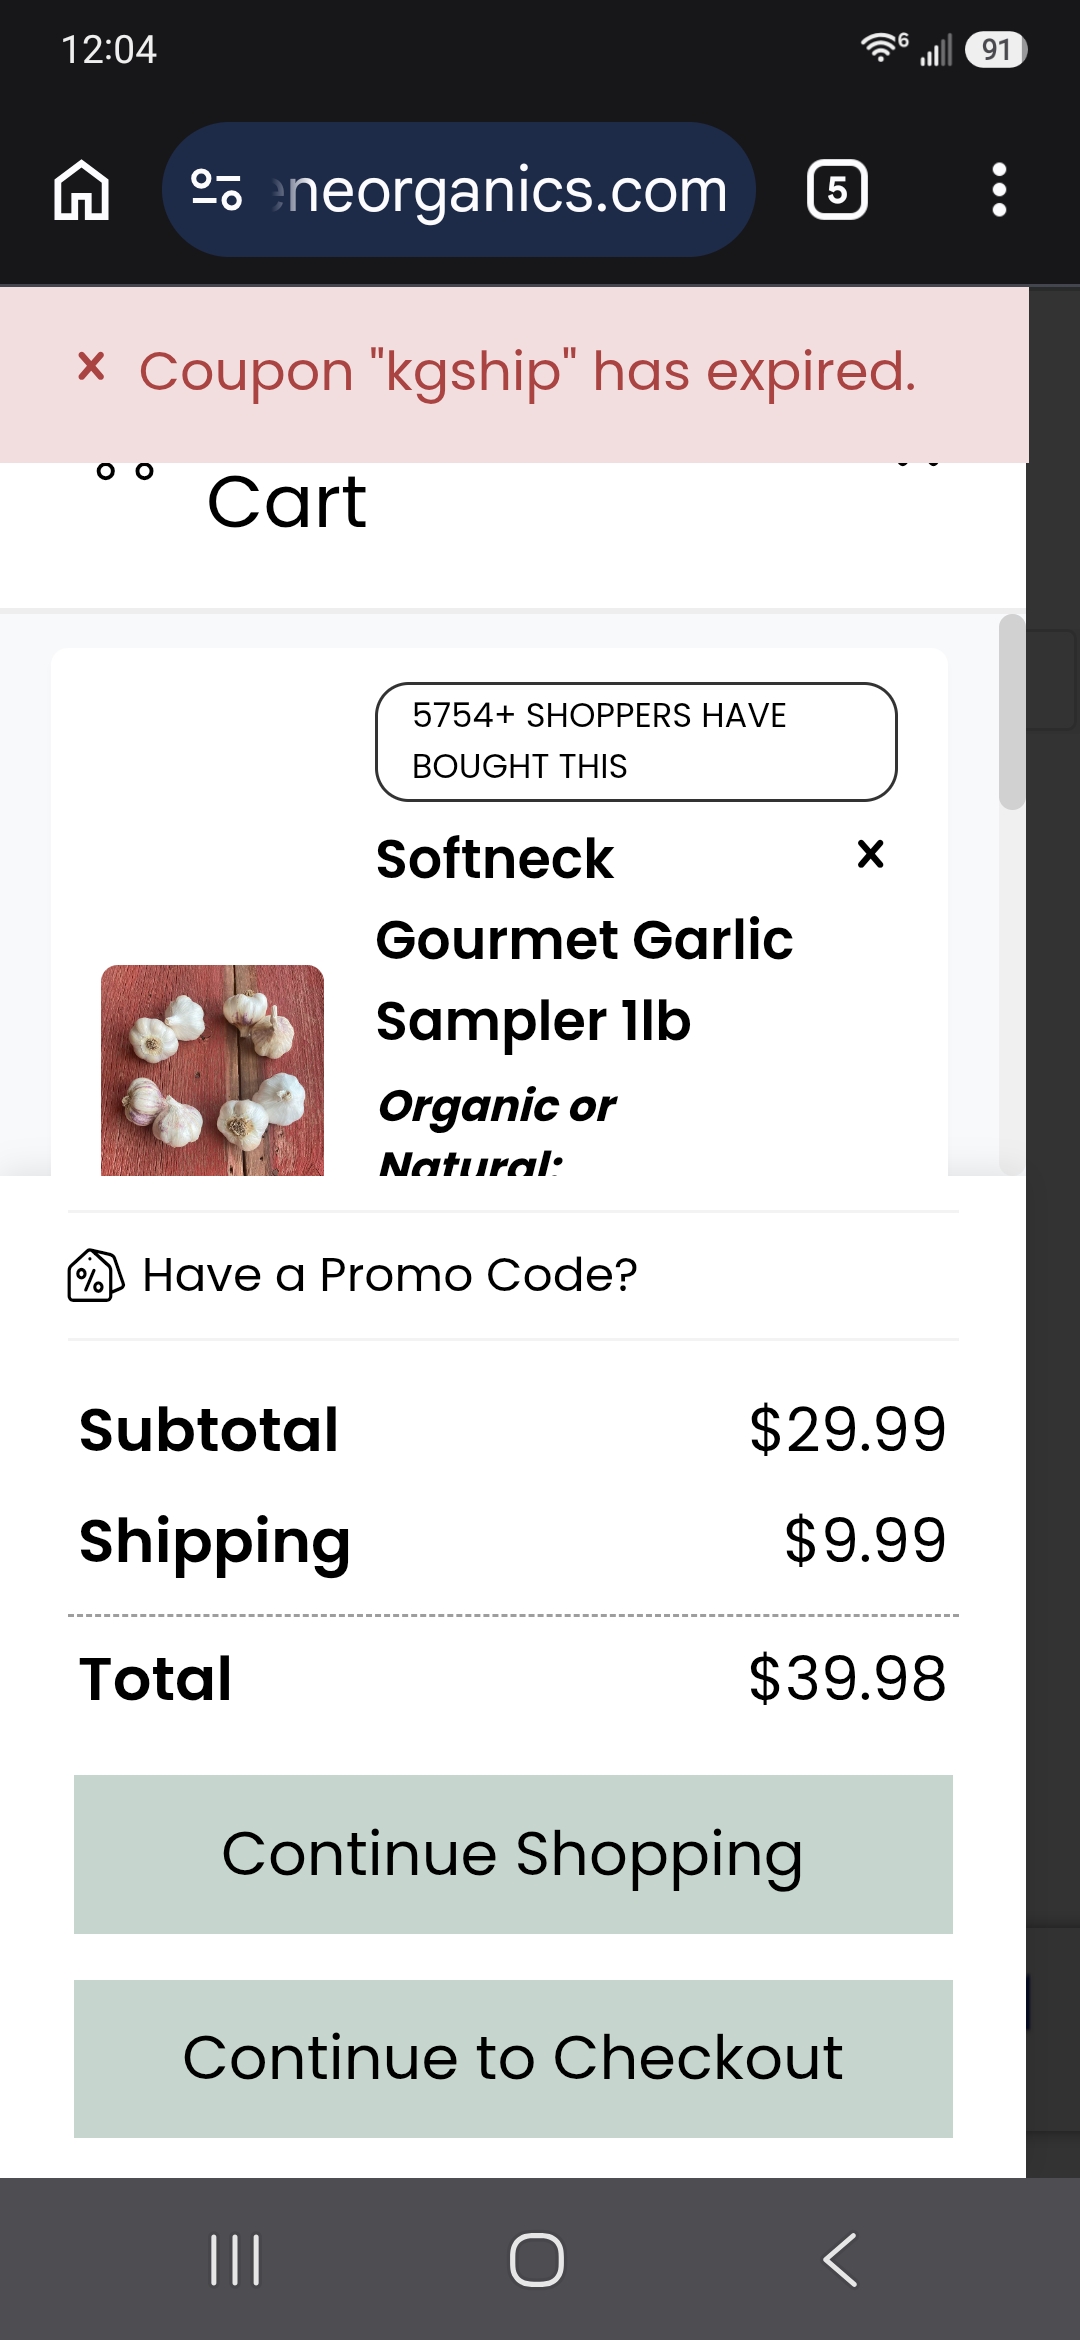The height and width of the screenshot is (2340, 1080).
Task: Click the neorganics.com address bar
Action: tap(458, 190)
